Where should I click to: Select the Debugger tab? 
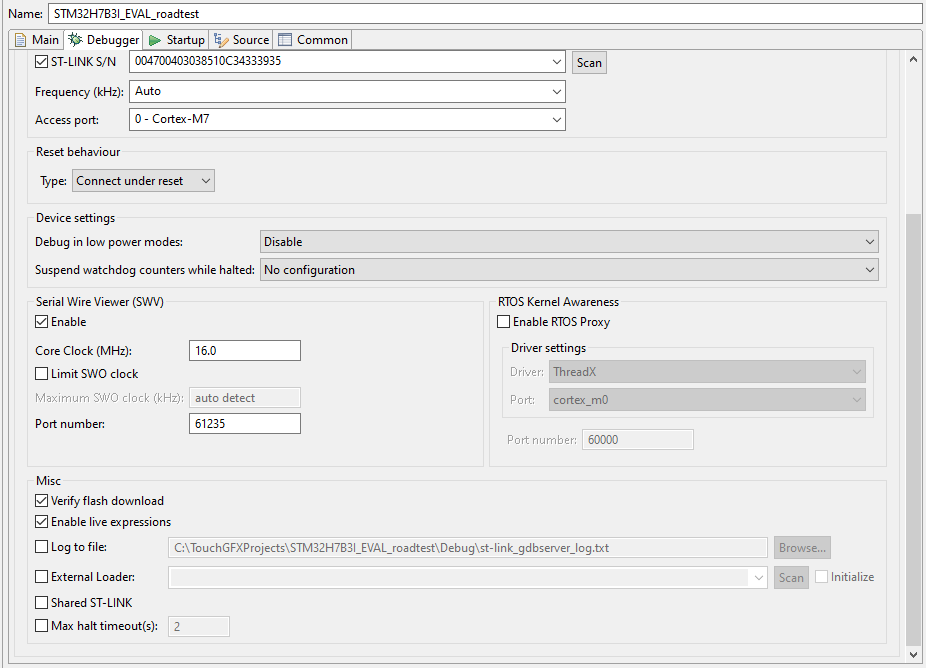point(104,40)
